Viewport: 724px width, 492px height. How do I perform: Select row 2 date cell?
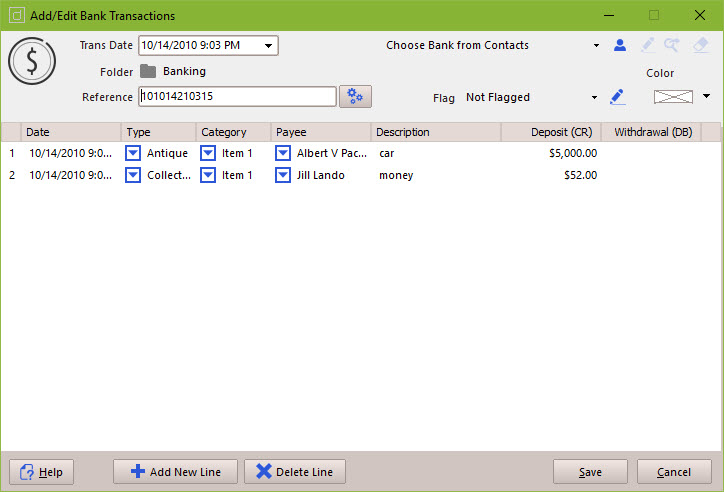(x=71, y=175)
